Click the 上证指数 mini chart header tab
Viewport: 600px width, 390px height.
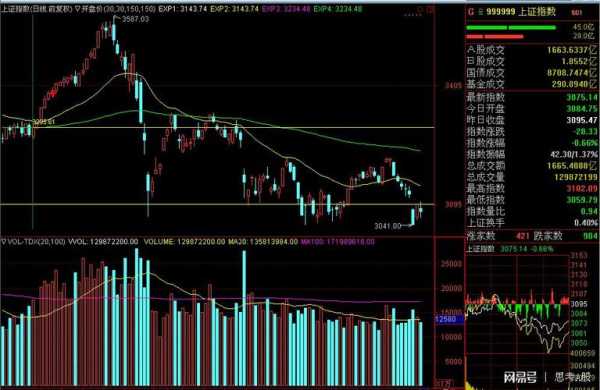[x=481, y=249]
